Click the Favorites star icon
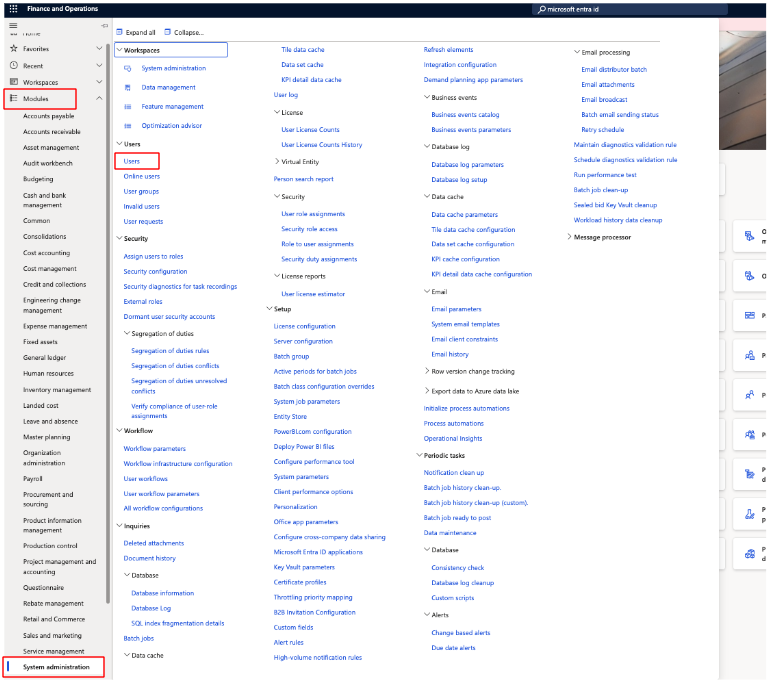The height and width of the screenshot is (681, 769). (x=13, y=48)
